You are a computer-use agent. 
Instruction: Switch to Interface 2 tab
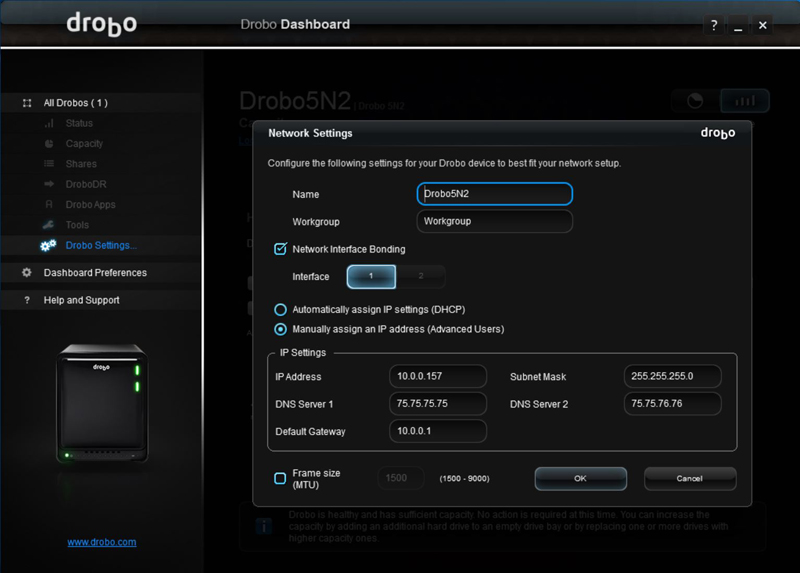[421, 276]
